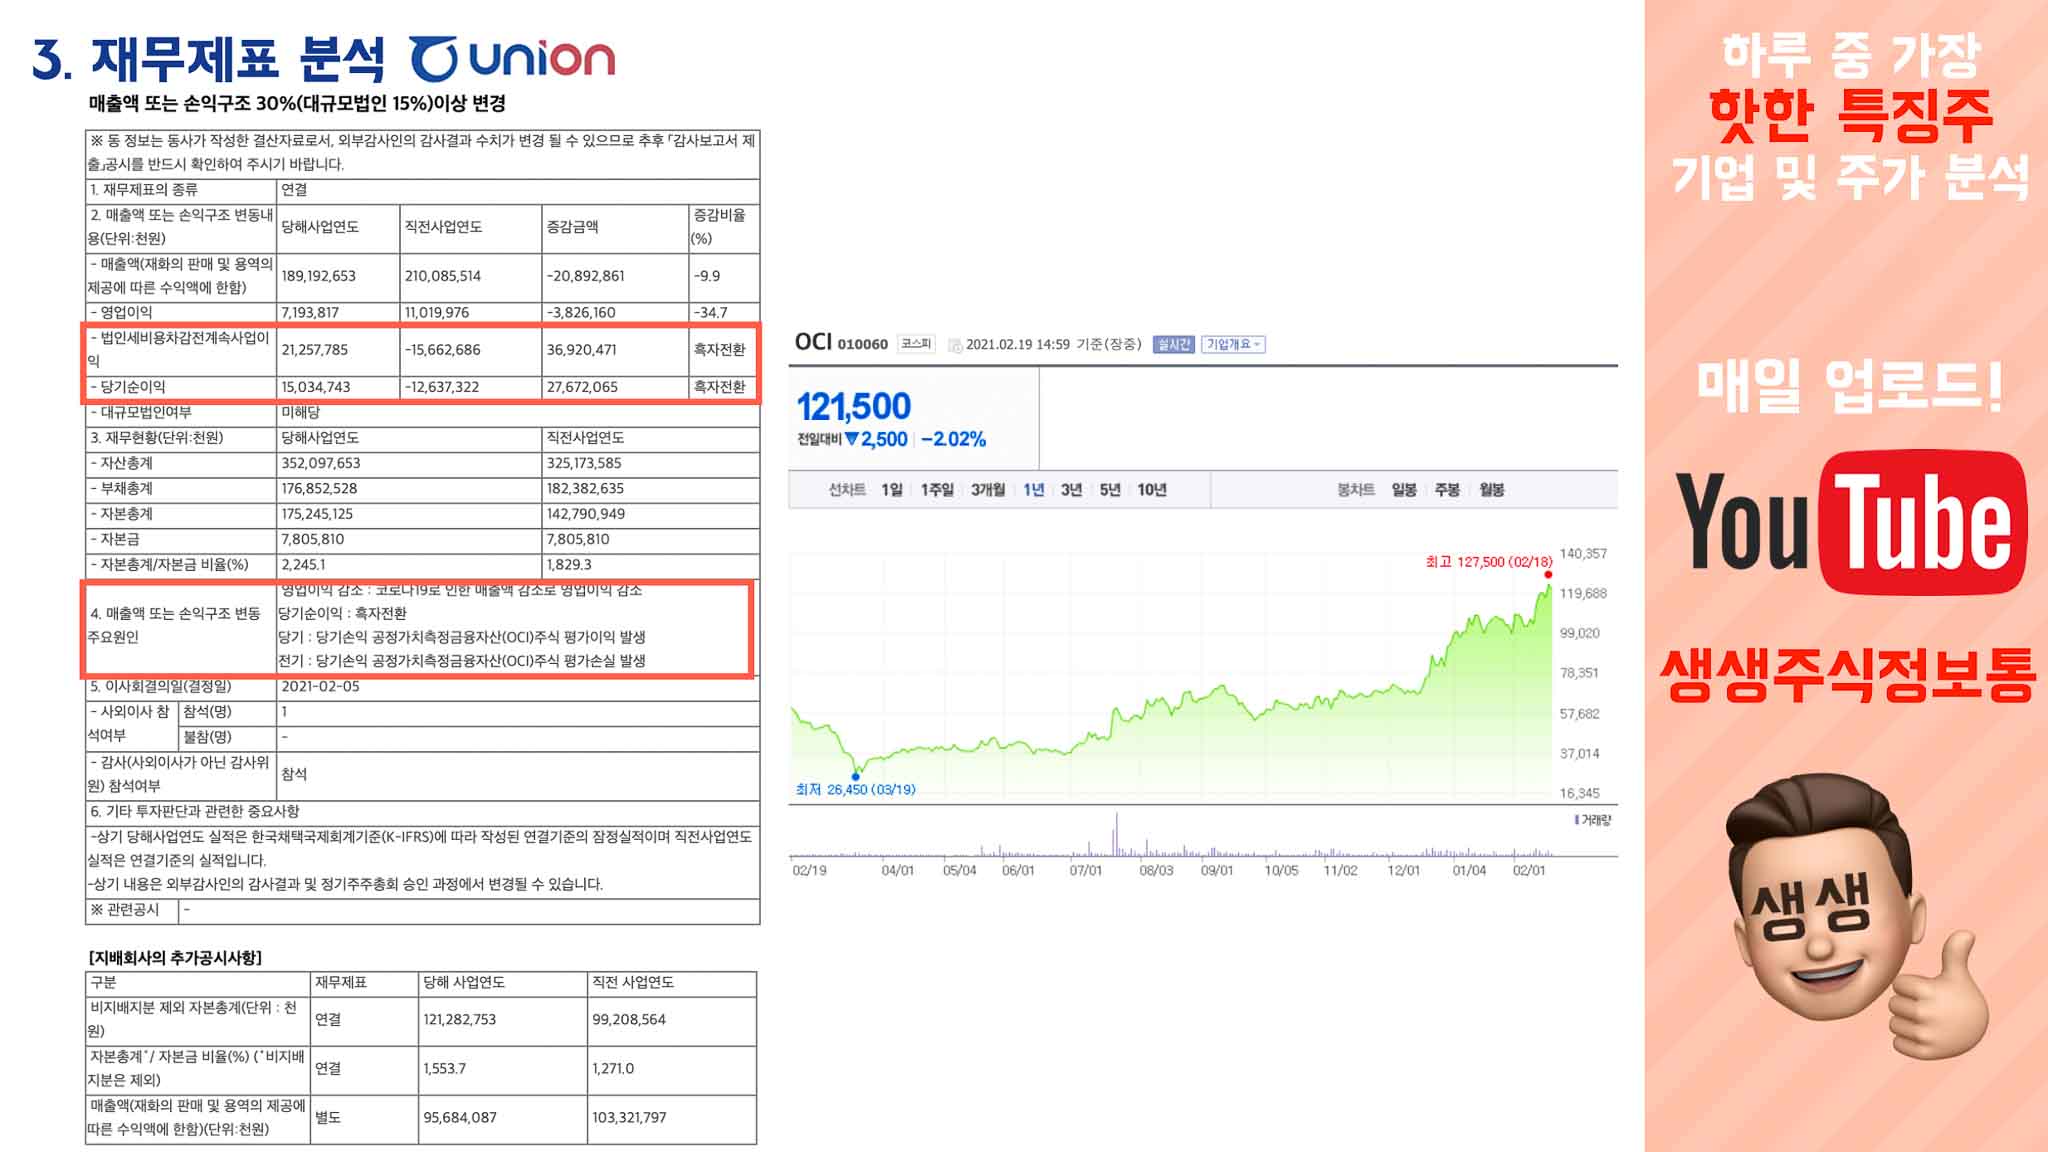Select the 1주일 chart period

point(937,490)
